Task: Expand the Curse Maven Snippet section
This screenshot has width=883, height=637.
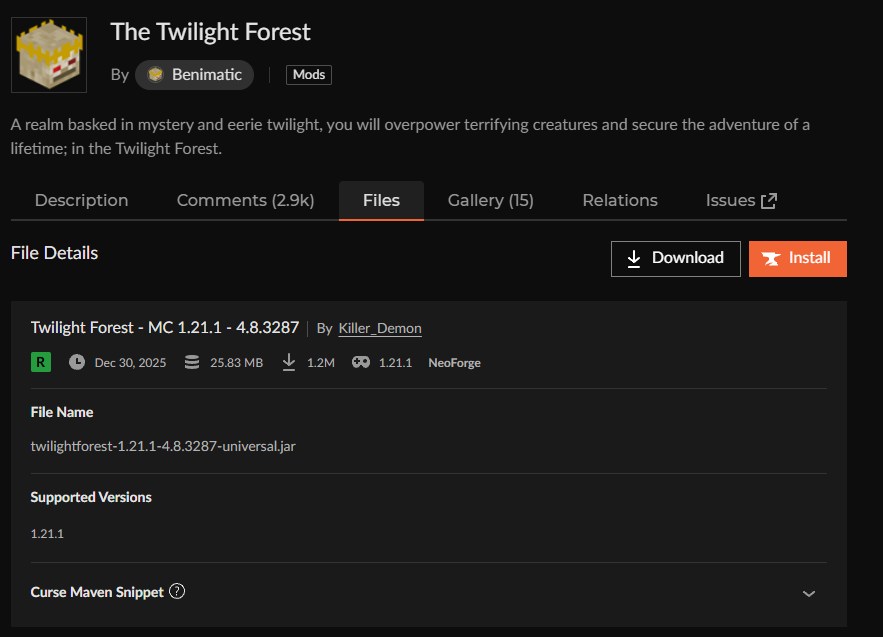Action: (x=810, y=592)
